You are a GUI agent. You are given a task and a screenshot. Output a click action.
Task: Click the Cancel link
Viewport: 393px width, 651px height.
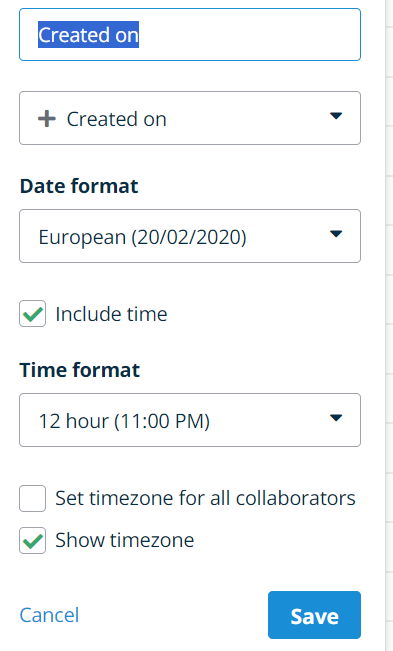coord(49,615)
